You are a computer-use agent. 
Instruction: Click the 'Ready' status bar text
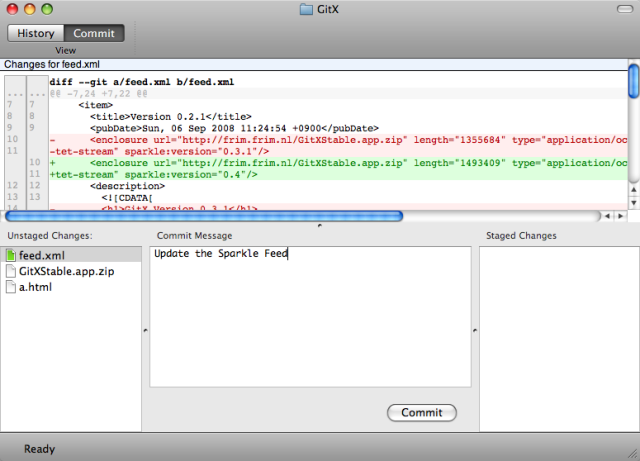point(39,449)
